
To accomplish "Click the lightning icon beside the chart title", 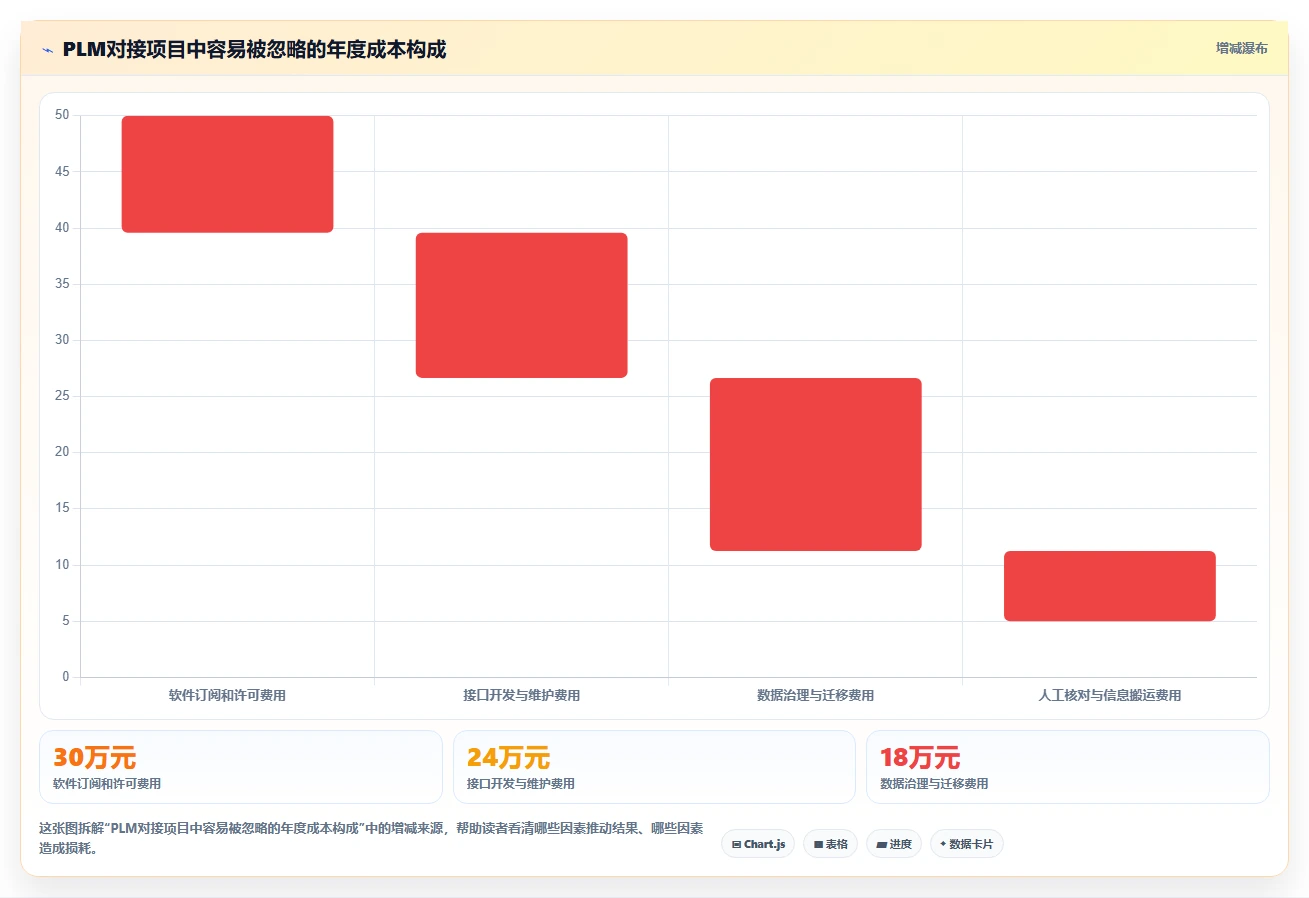I will coord(47,50).
